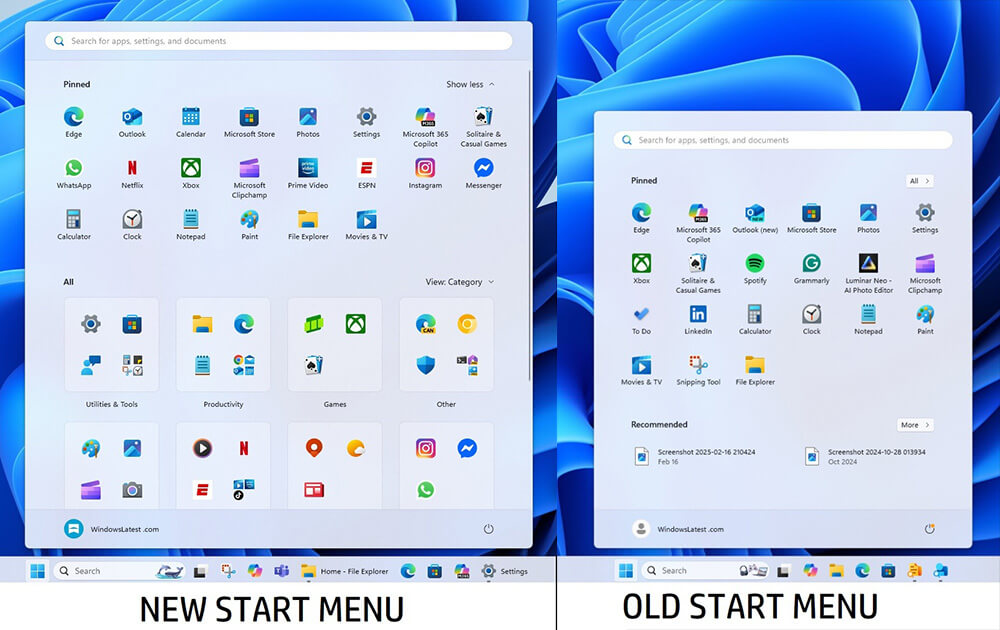Click the old Start menu search box
This screenshot has height=630, width=1000.
(783, 140)
